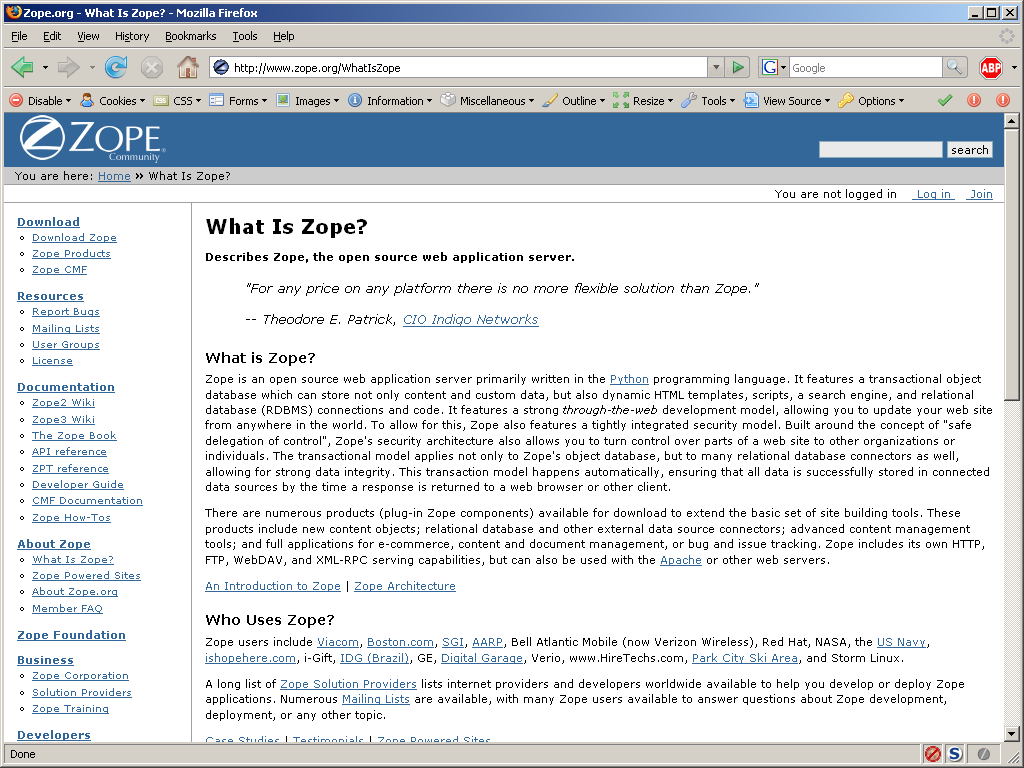This screenshot has height=768, width=1024.
Task: Open the Solution Providers sidebar link
Action: (x=82, y=692)
